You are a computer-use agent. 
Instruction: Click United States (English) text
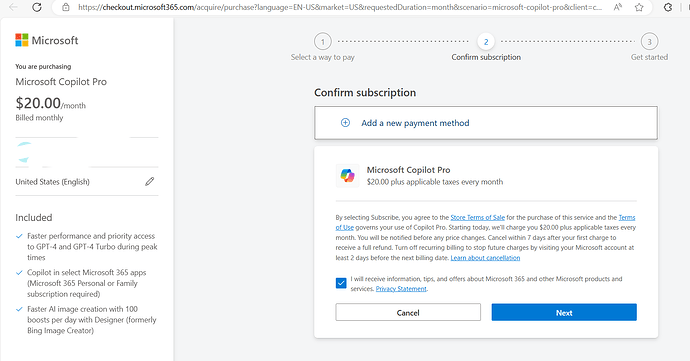tap(52, 182)
